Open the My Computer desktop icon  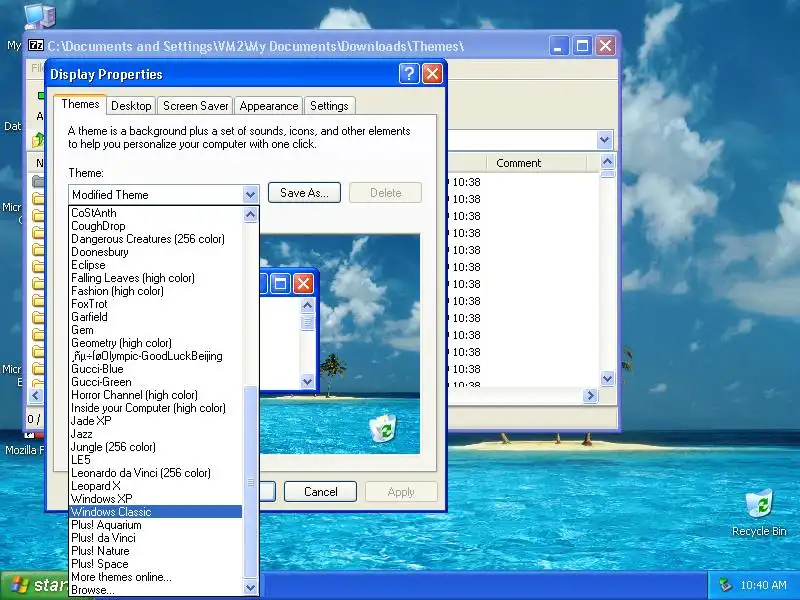click(x=38, y=16)
